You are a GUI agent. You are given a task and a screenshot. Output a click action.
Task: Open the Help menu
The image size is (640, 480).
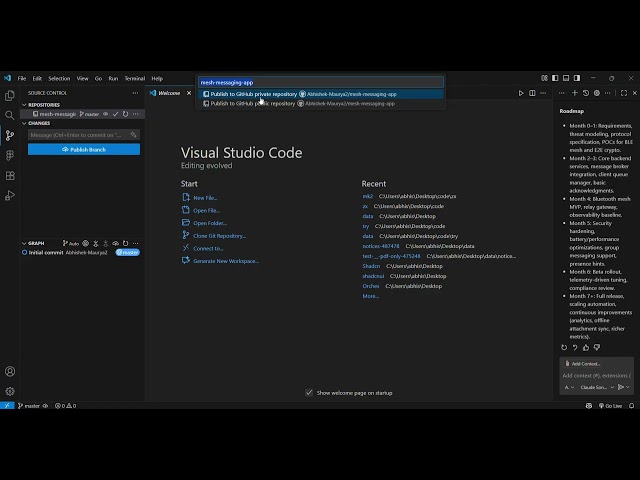click(157, 78)
